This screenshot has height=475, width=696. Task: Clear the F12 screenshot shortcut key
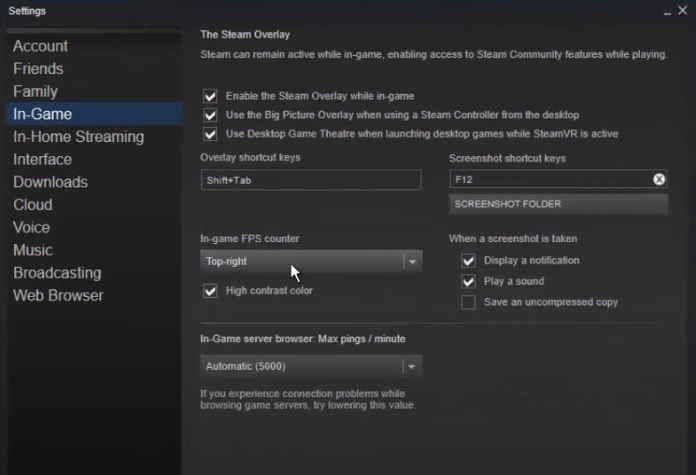coord(659,179)
